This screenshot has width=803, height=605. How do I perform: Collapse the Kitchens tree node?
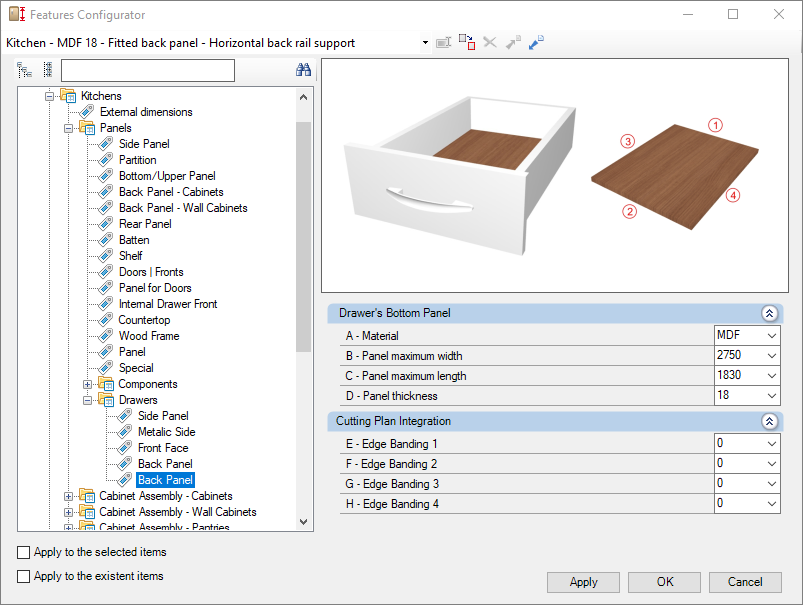point(49,96)
